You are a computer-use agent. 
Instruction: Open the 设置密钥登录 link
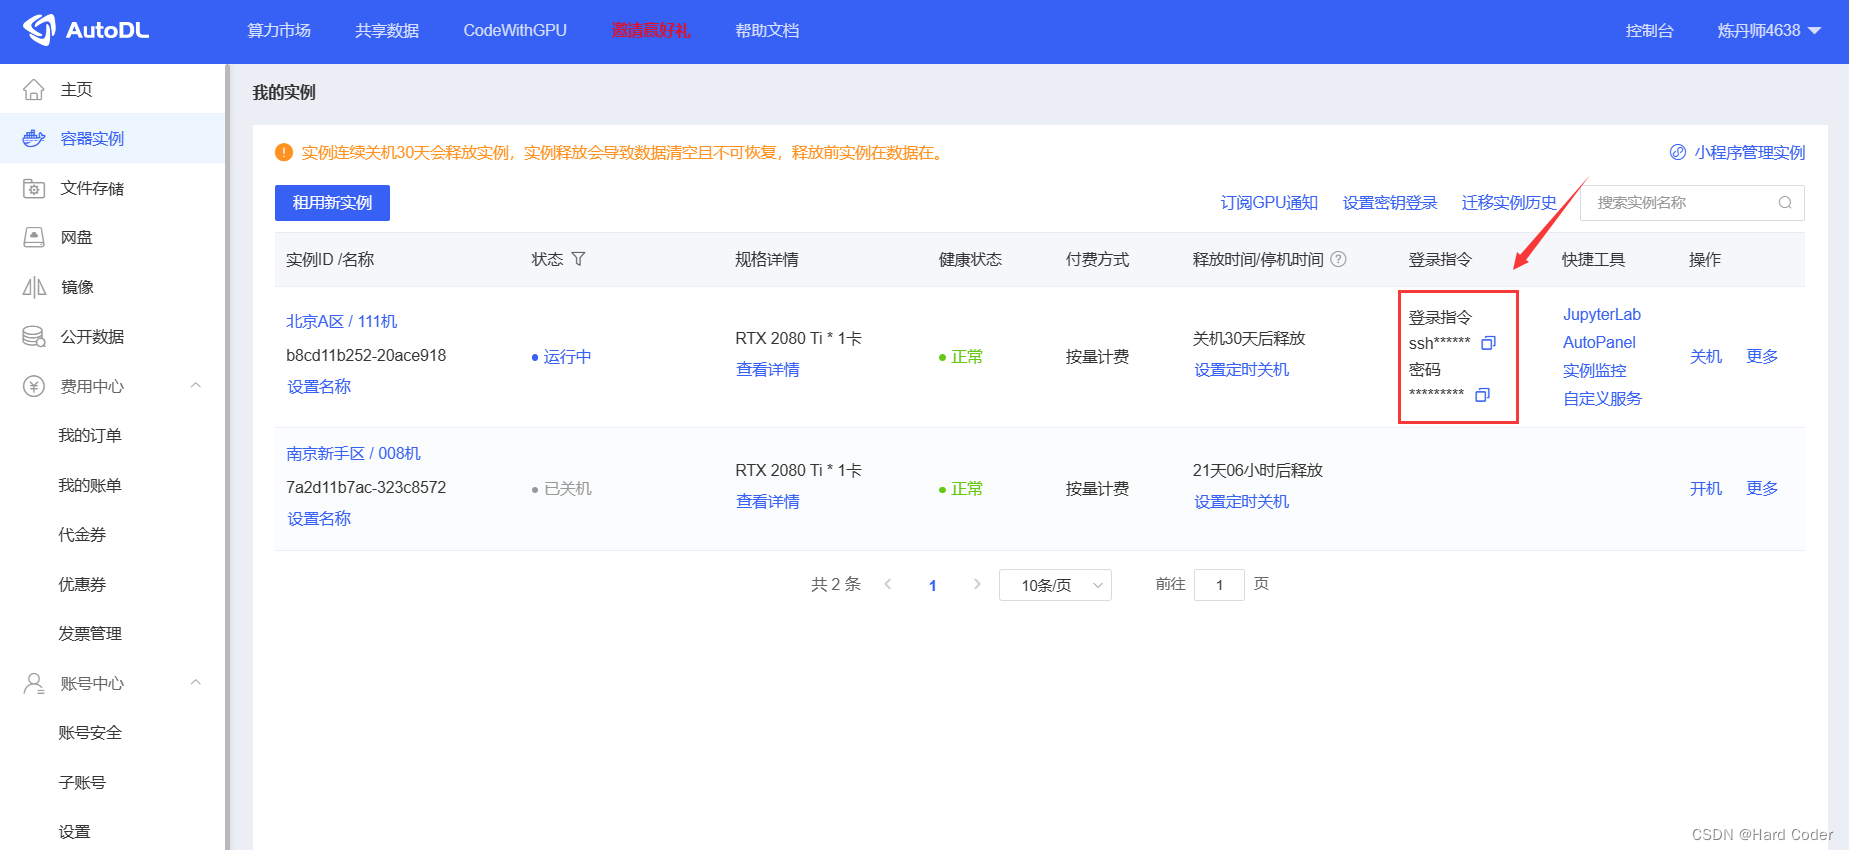(x=1390, y=203)
